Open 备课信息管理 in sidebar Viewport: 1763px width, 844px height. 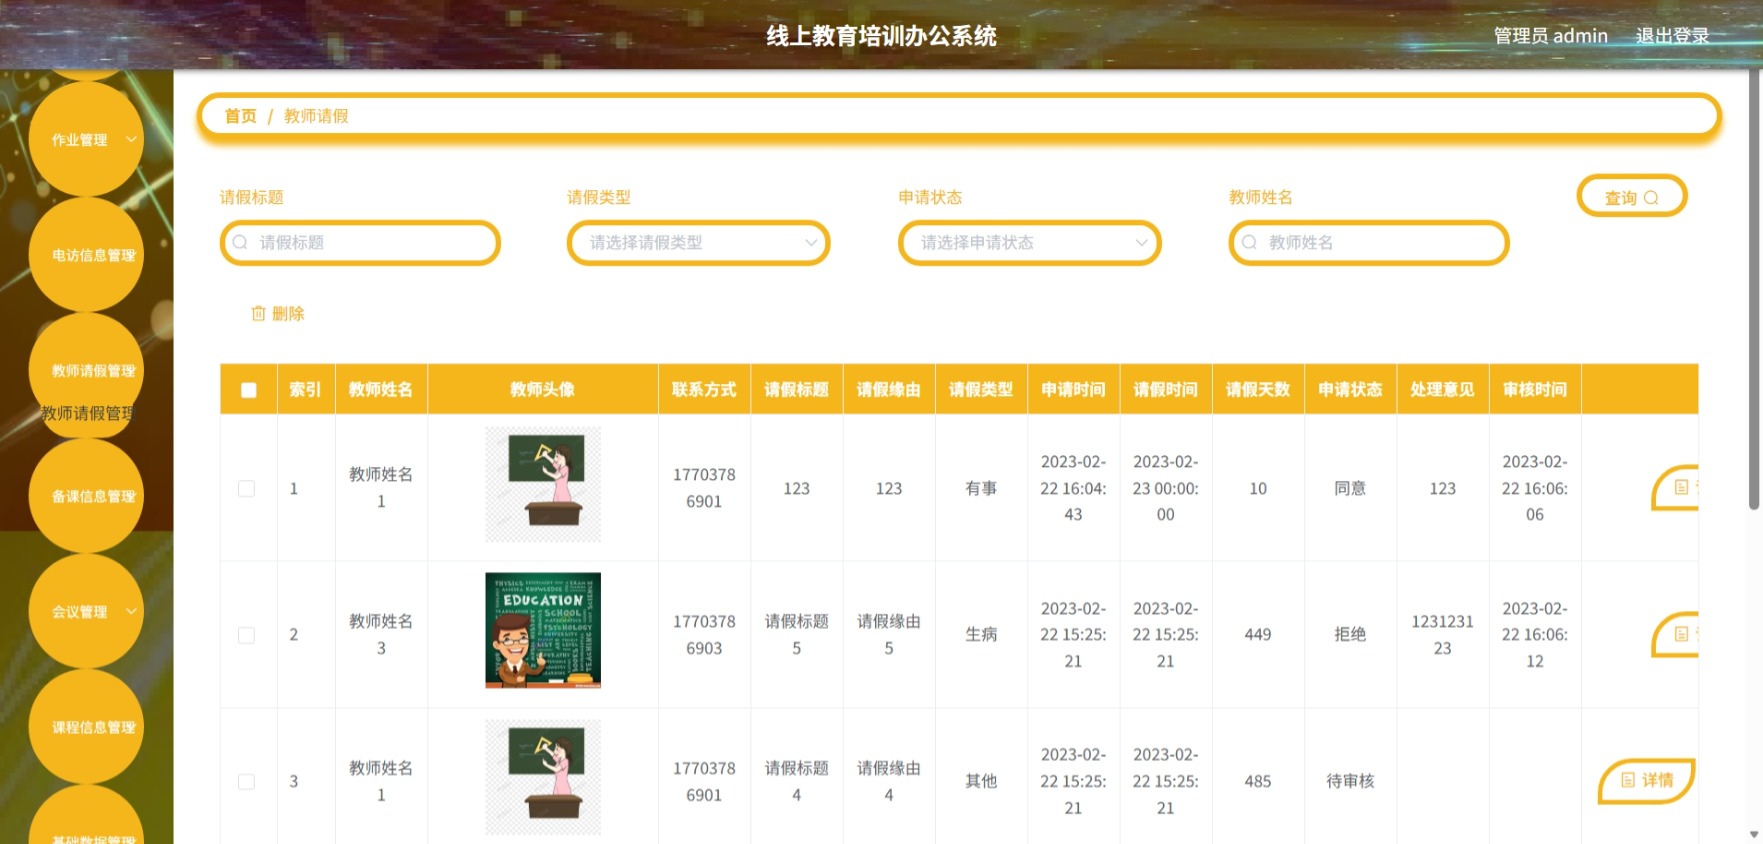point(86,497)
